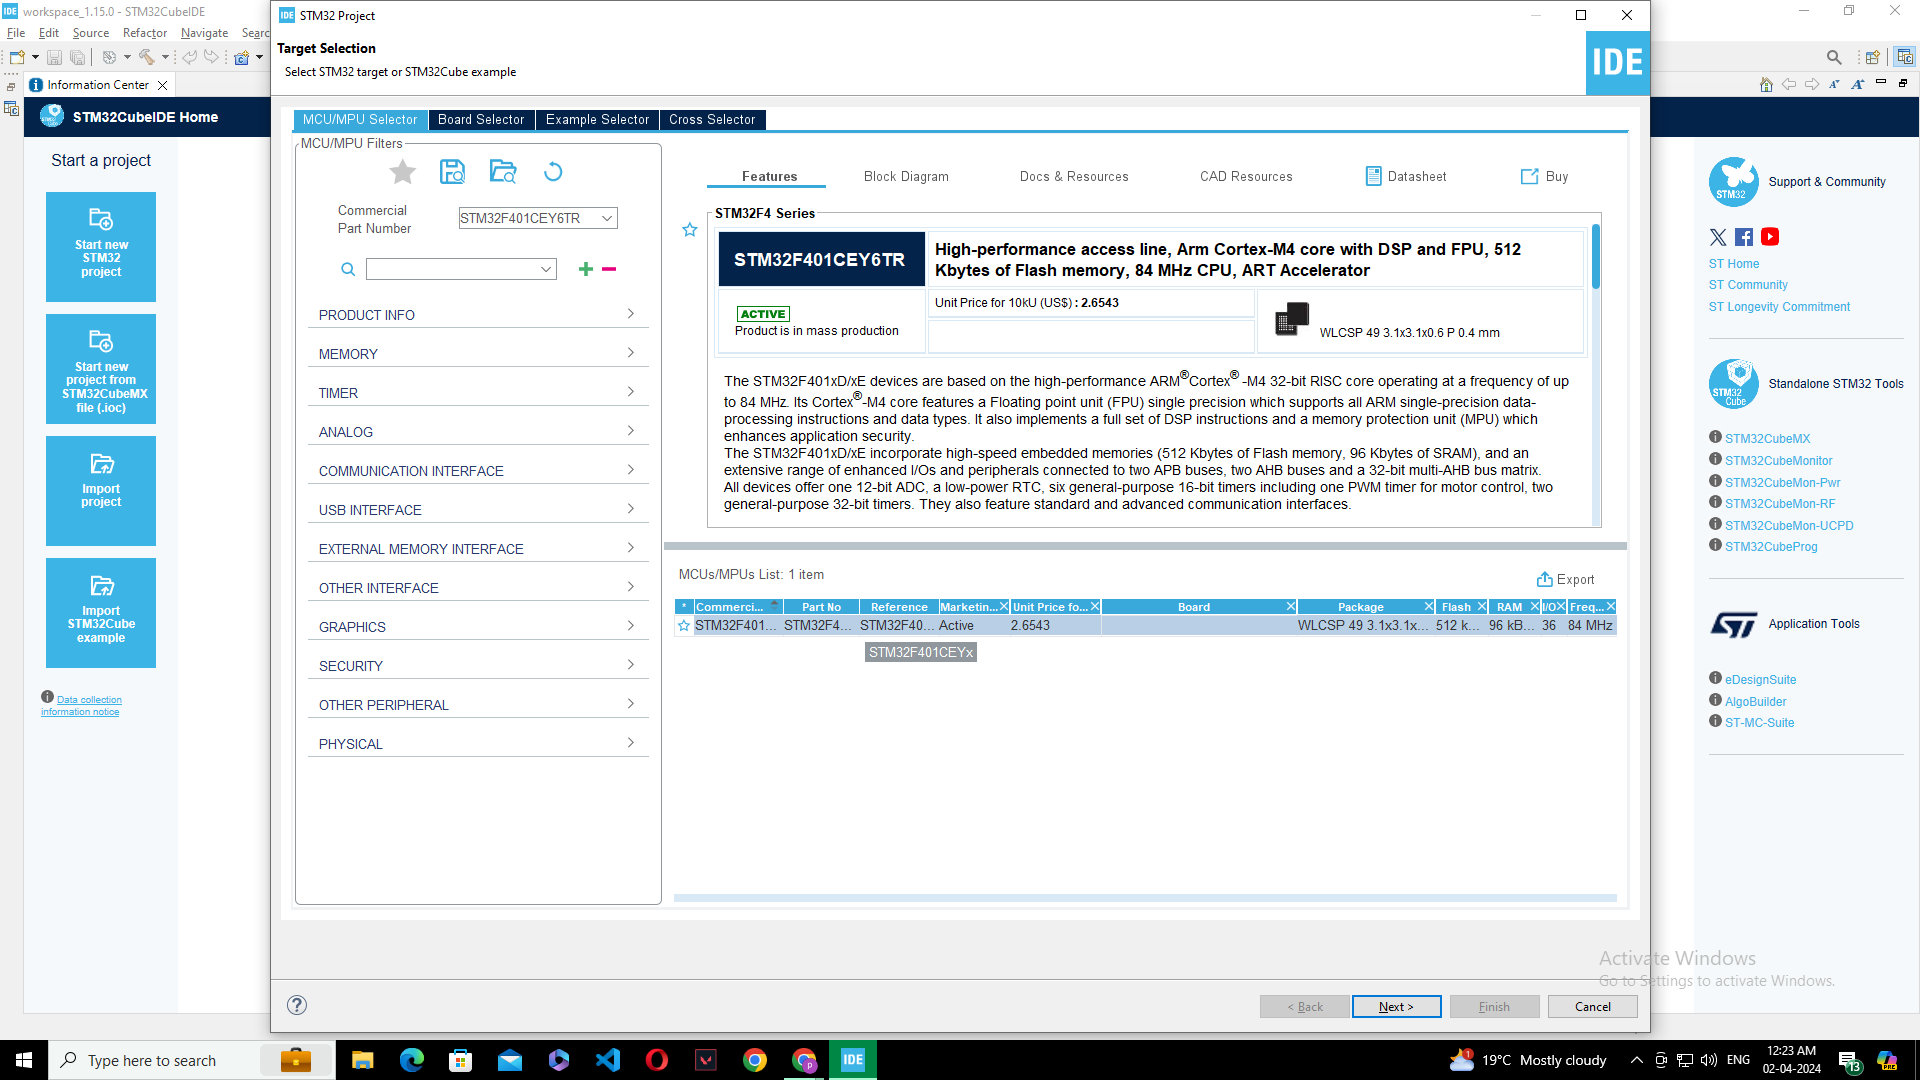The height and width of the screenshot is (1080, 1920).
Task: Switch to the Board Selector tab
Action: (x=481, y=120)
